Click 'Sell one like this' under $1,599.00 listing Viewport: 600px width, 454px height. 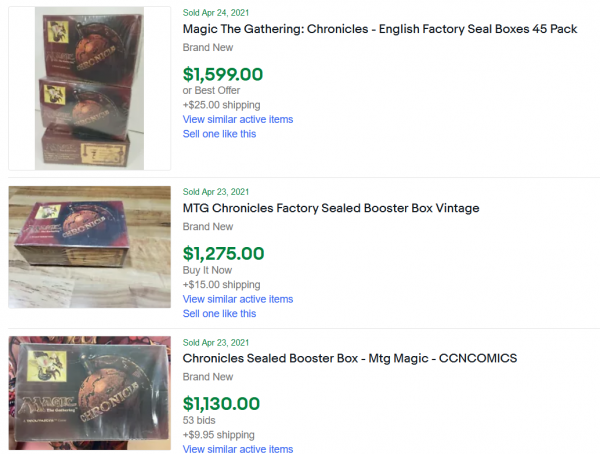(x=219, y=134)
